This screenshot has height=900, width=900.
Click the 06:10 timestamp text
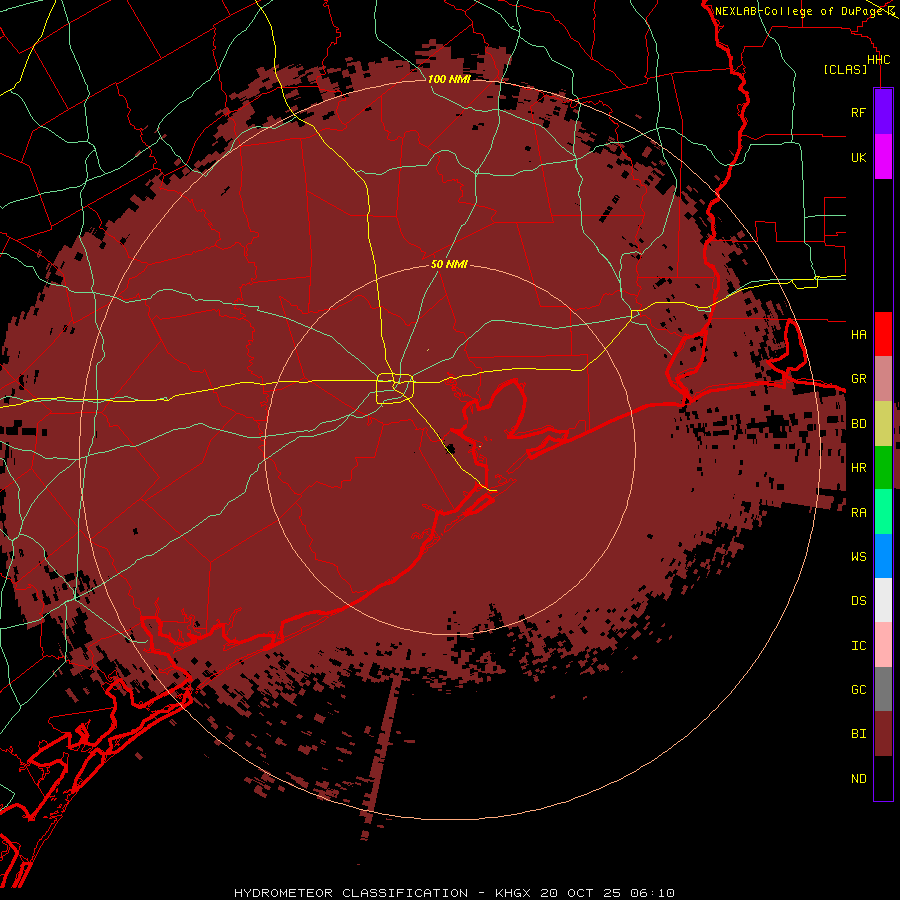coord(651,893)
